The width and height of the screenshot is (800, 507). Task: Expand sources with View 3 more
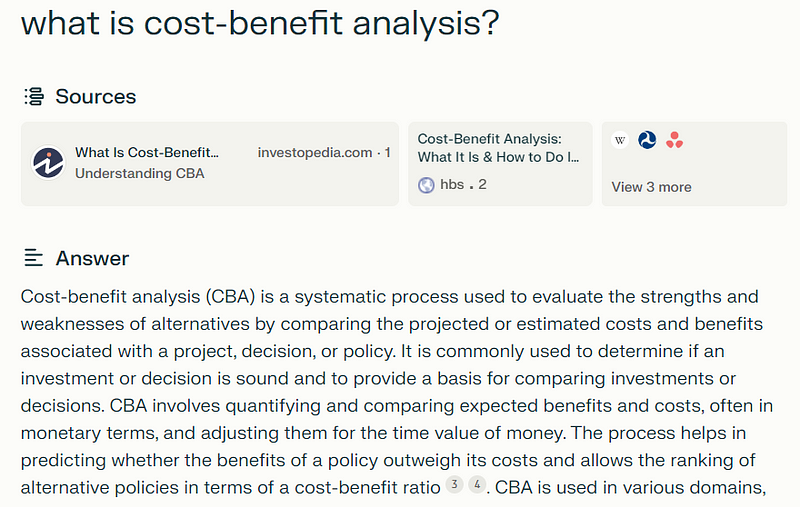tap(651, 187)
